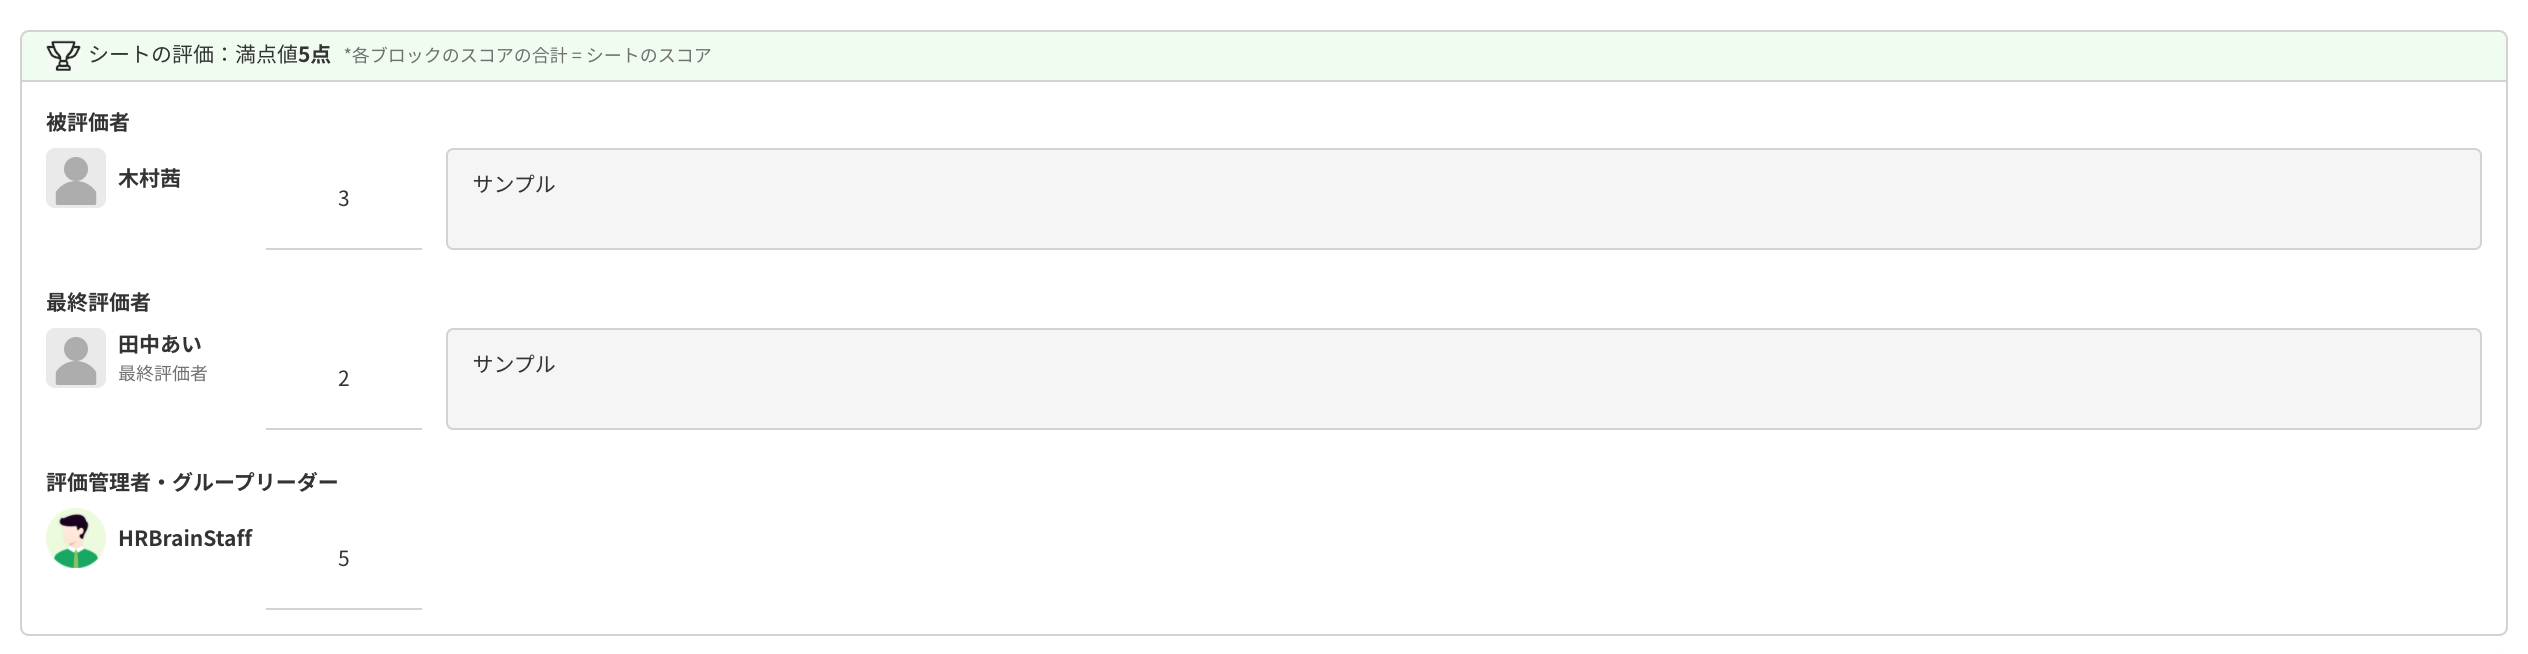Click the 被評価者 section heading
The height and width of the screenshot is (654, 2528).
(x=88, y=123)
